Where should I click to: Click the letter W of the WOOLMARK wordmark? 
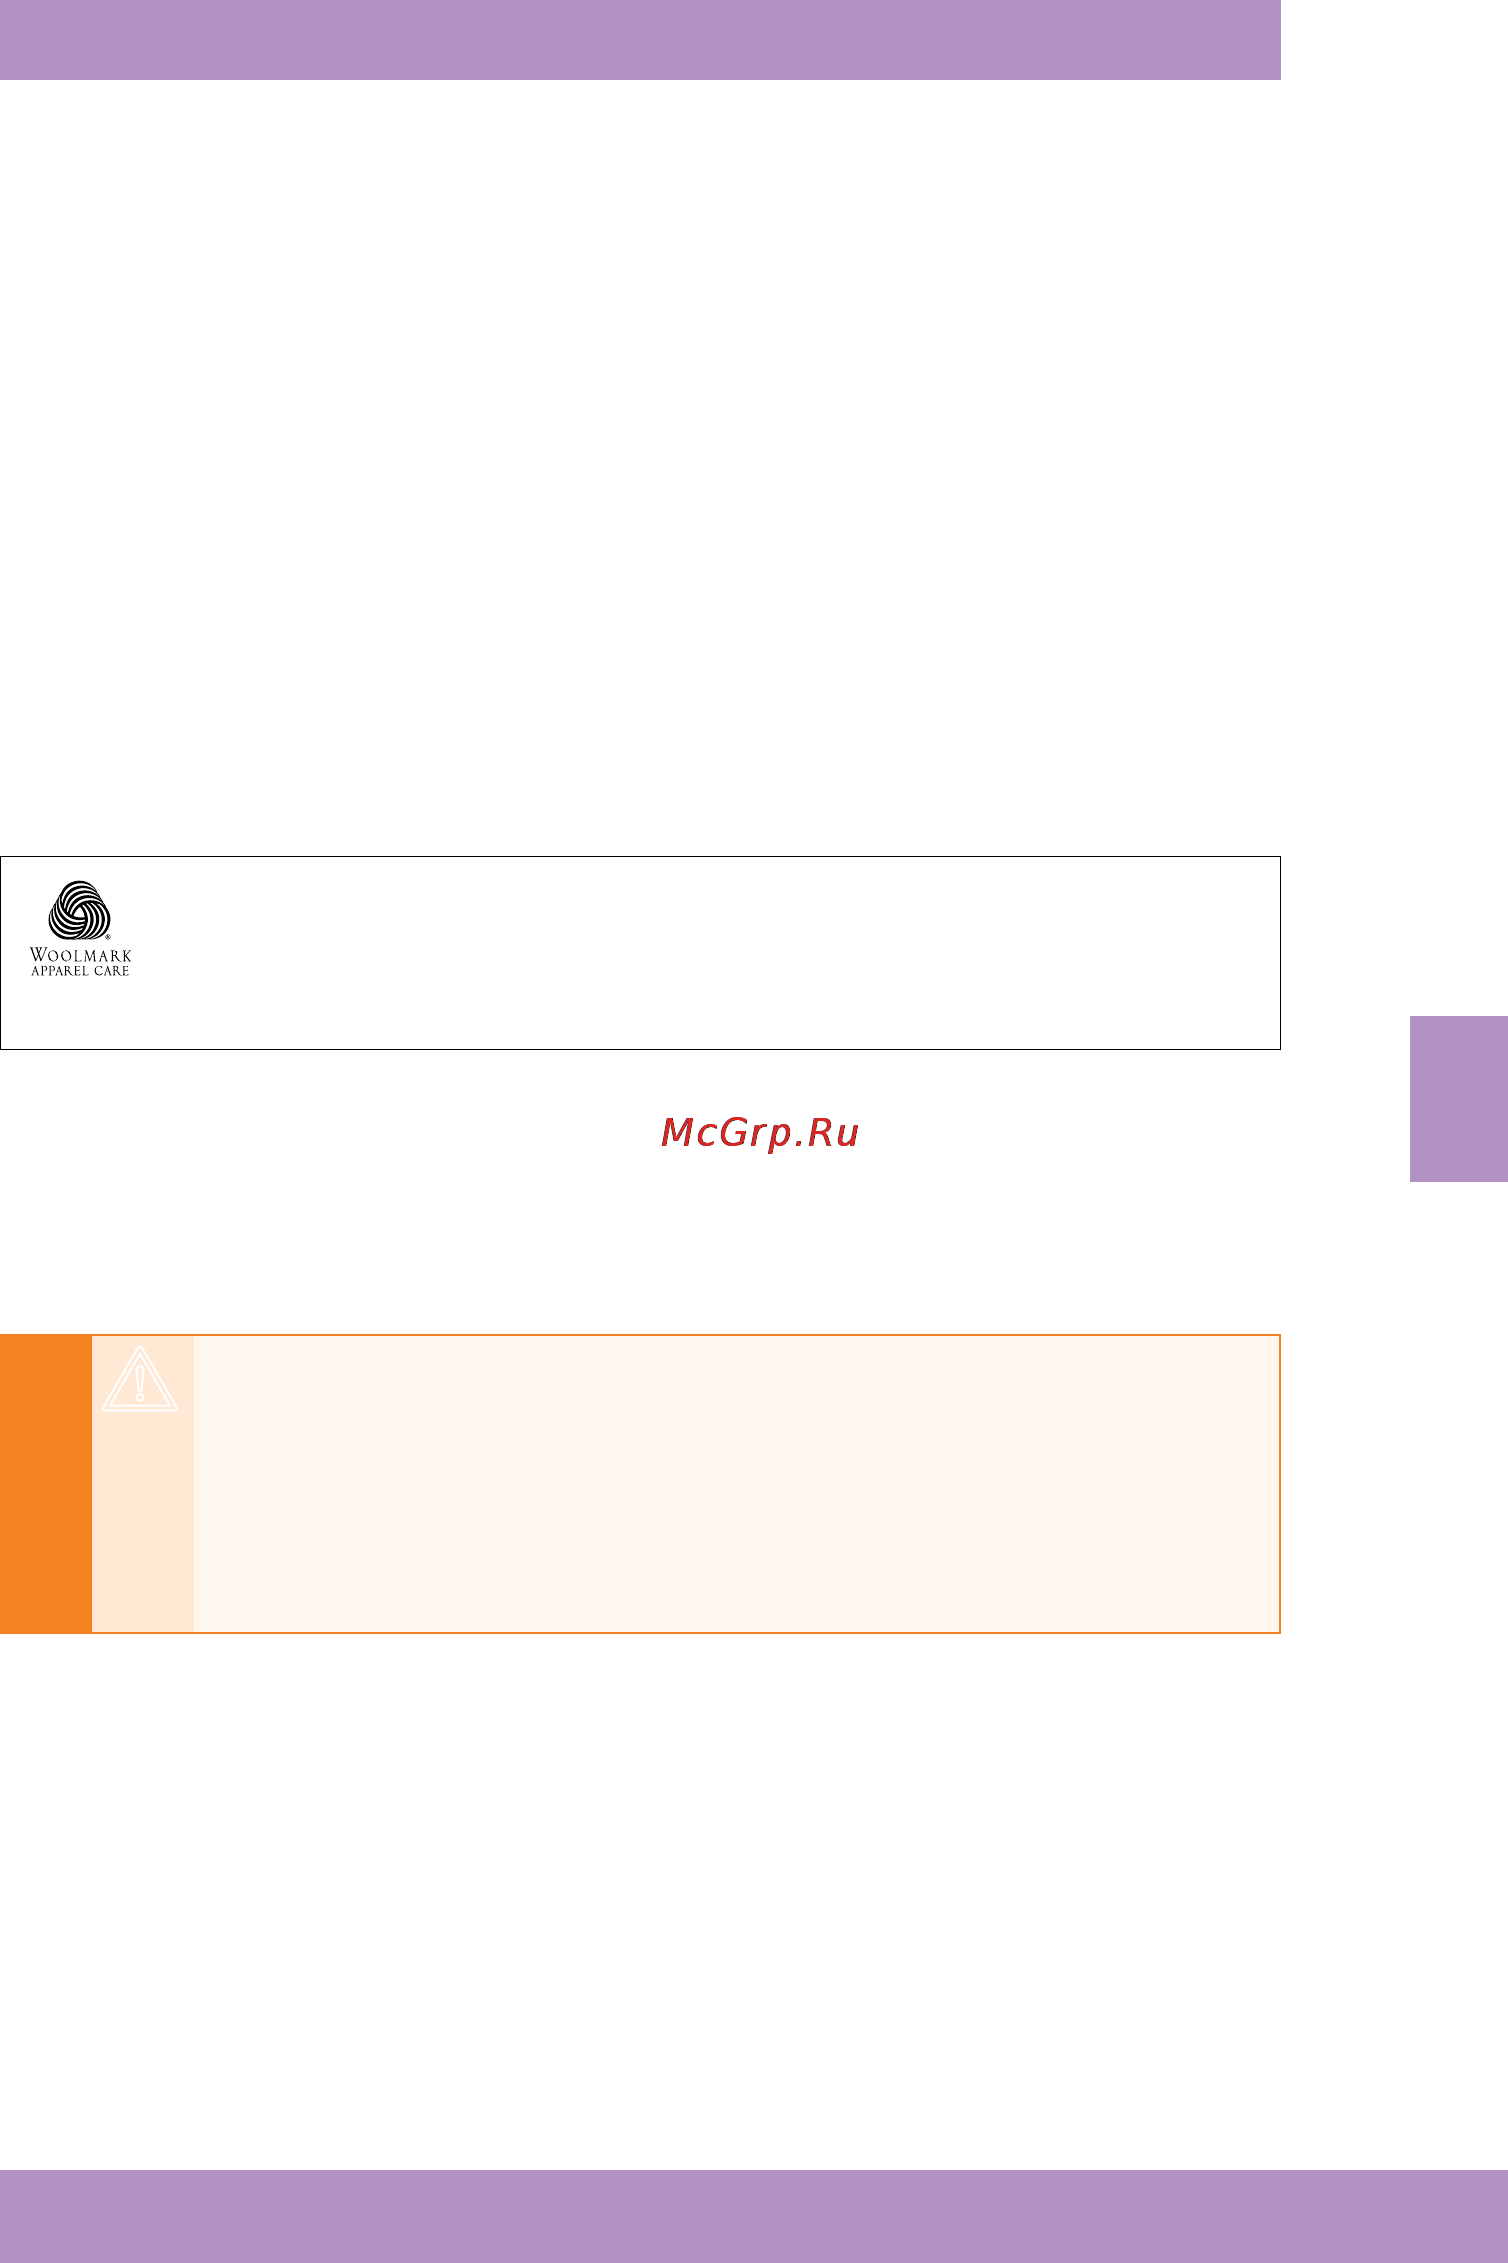(x=37, y=955)
